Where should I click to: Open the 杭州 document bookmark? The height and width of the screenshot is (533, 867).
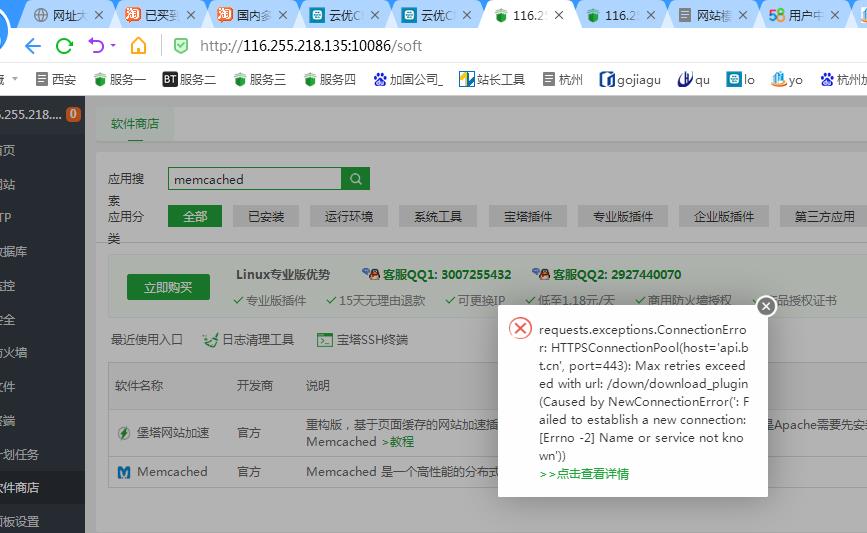(562, 80)
